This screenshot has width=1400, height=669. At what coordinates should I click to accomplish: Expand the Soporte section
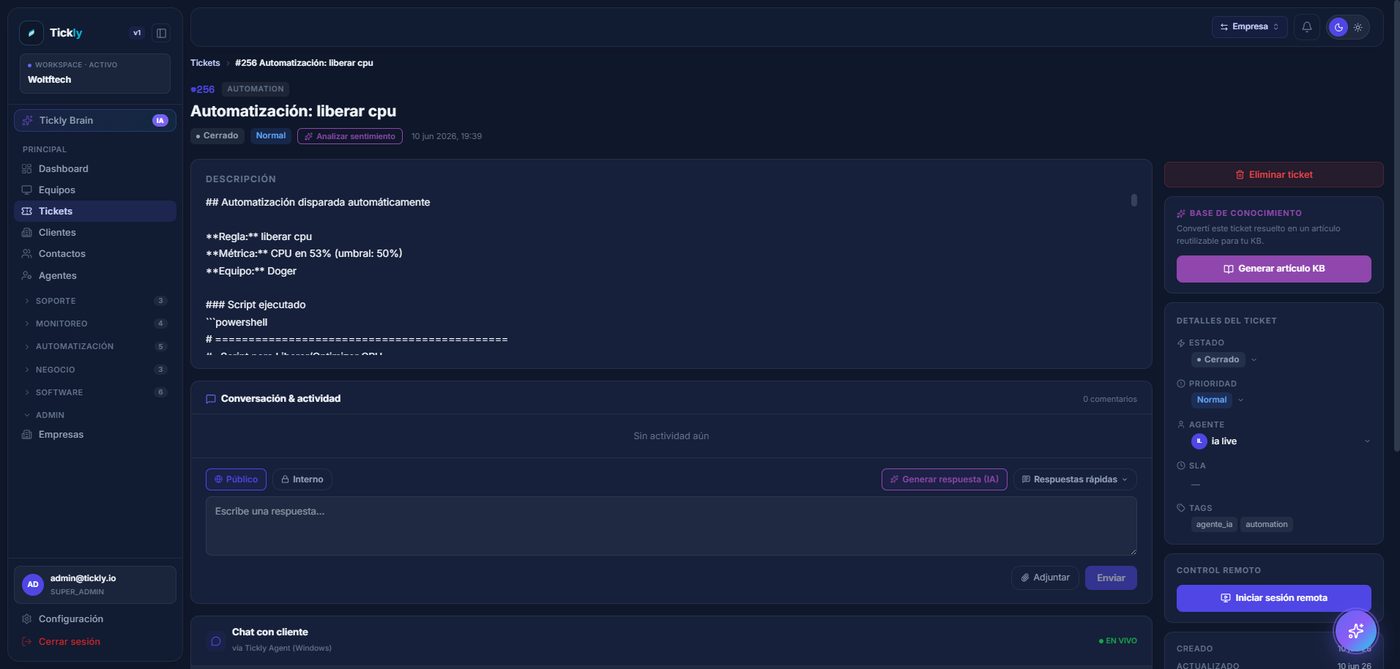click(x=95, y=301)
